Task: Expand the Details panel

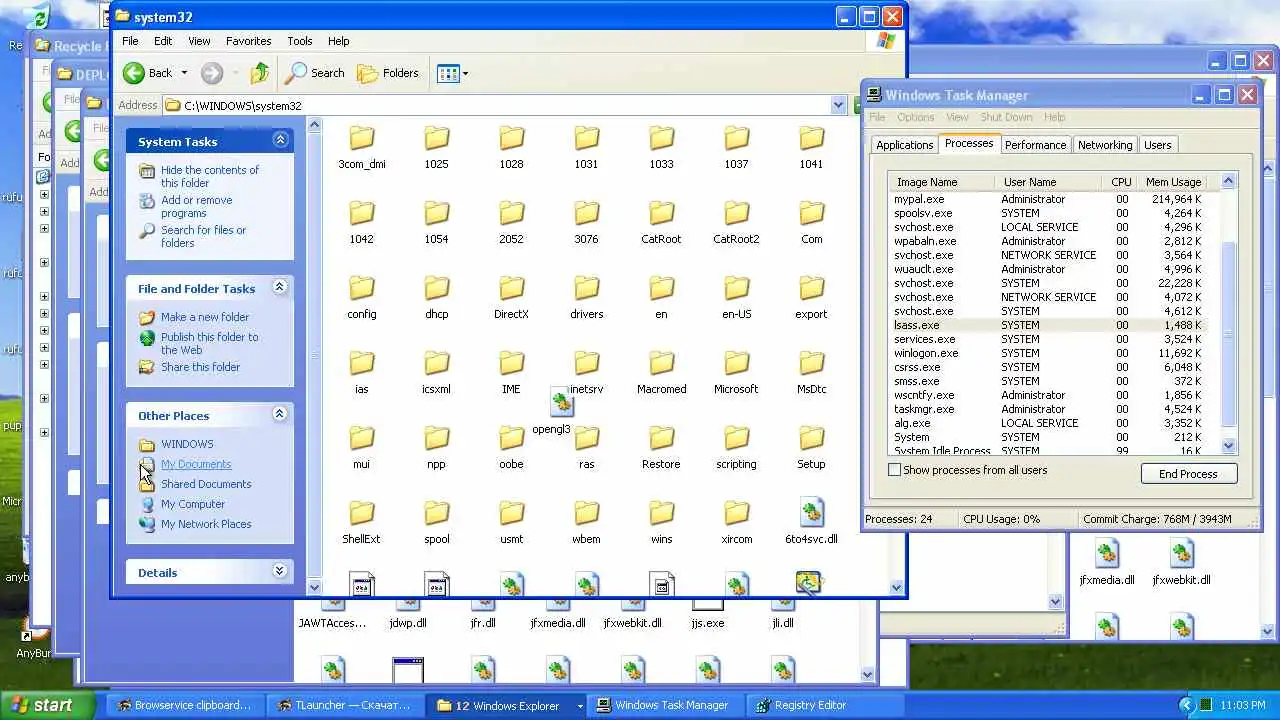Action: (x=280, y=571)
